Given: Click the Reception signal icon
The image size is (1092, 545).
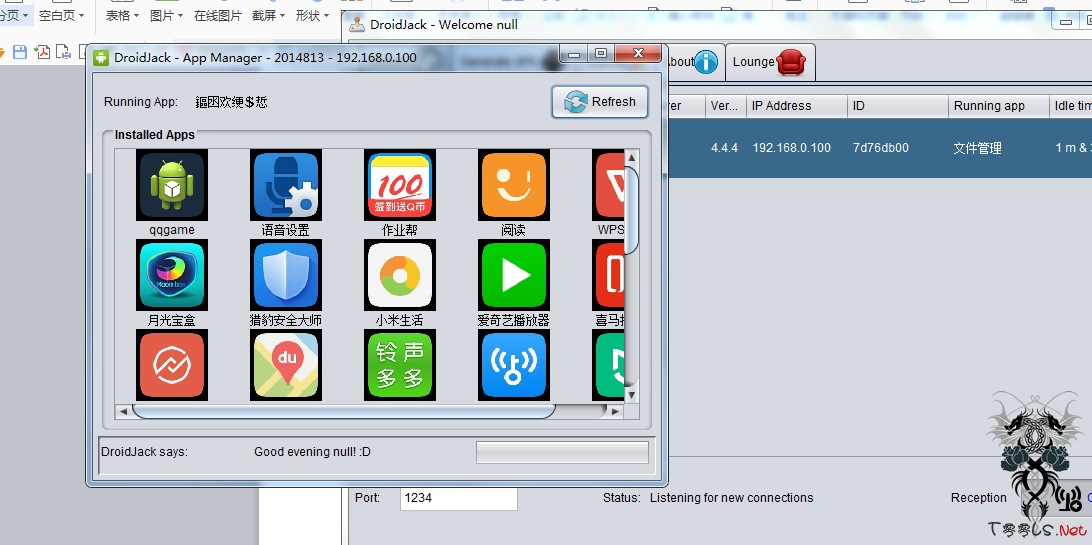Looking at the screenshot, I should coord(1066,498).
